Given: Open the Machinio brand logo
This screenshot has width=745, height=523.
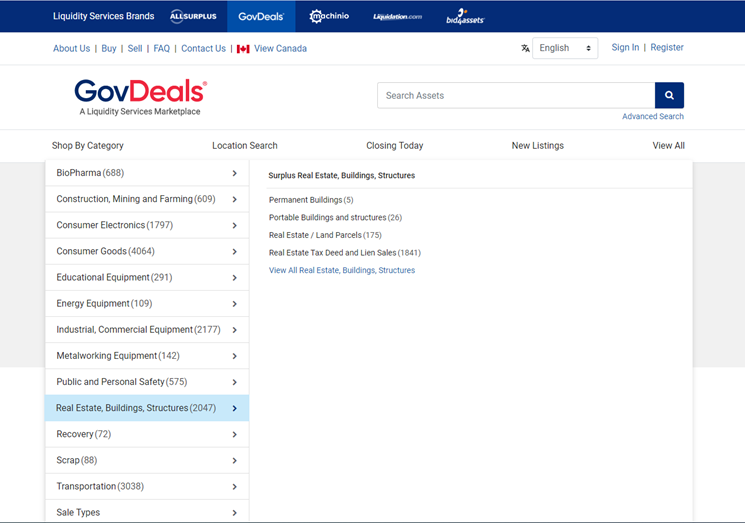Looking at the screenshot, I should tap(329, 16).
